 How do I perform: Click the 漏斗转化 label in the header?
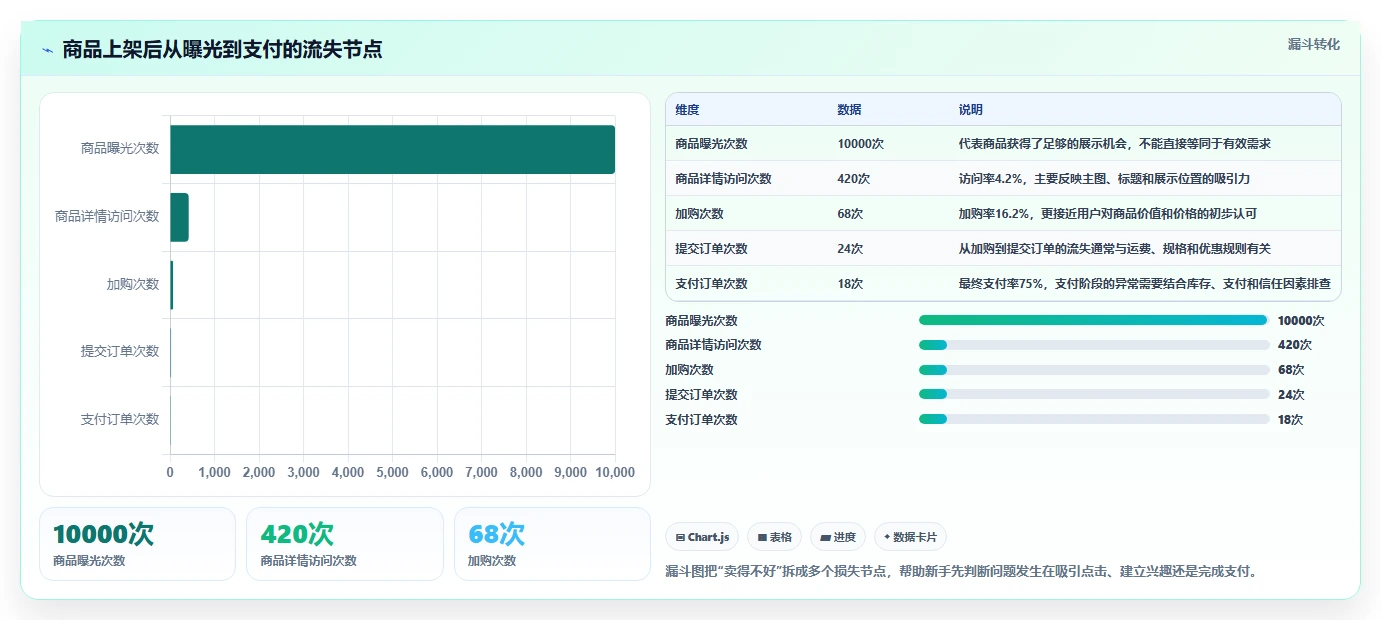[1313, 44]
